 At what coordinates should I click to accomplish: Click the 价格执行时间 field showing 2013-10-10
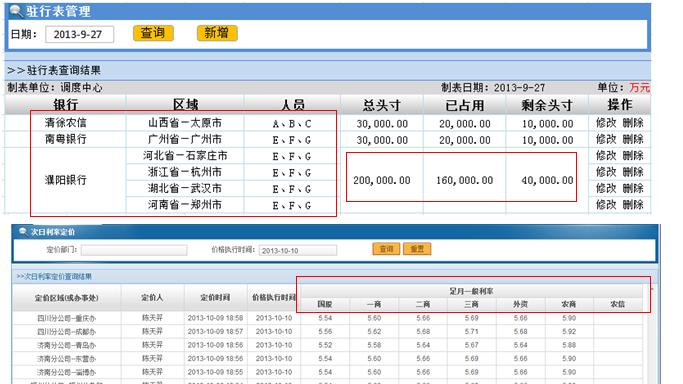click(x=298, y=250)
